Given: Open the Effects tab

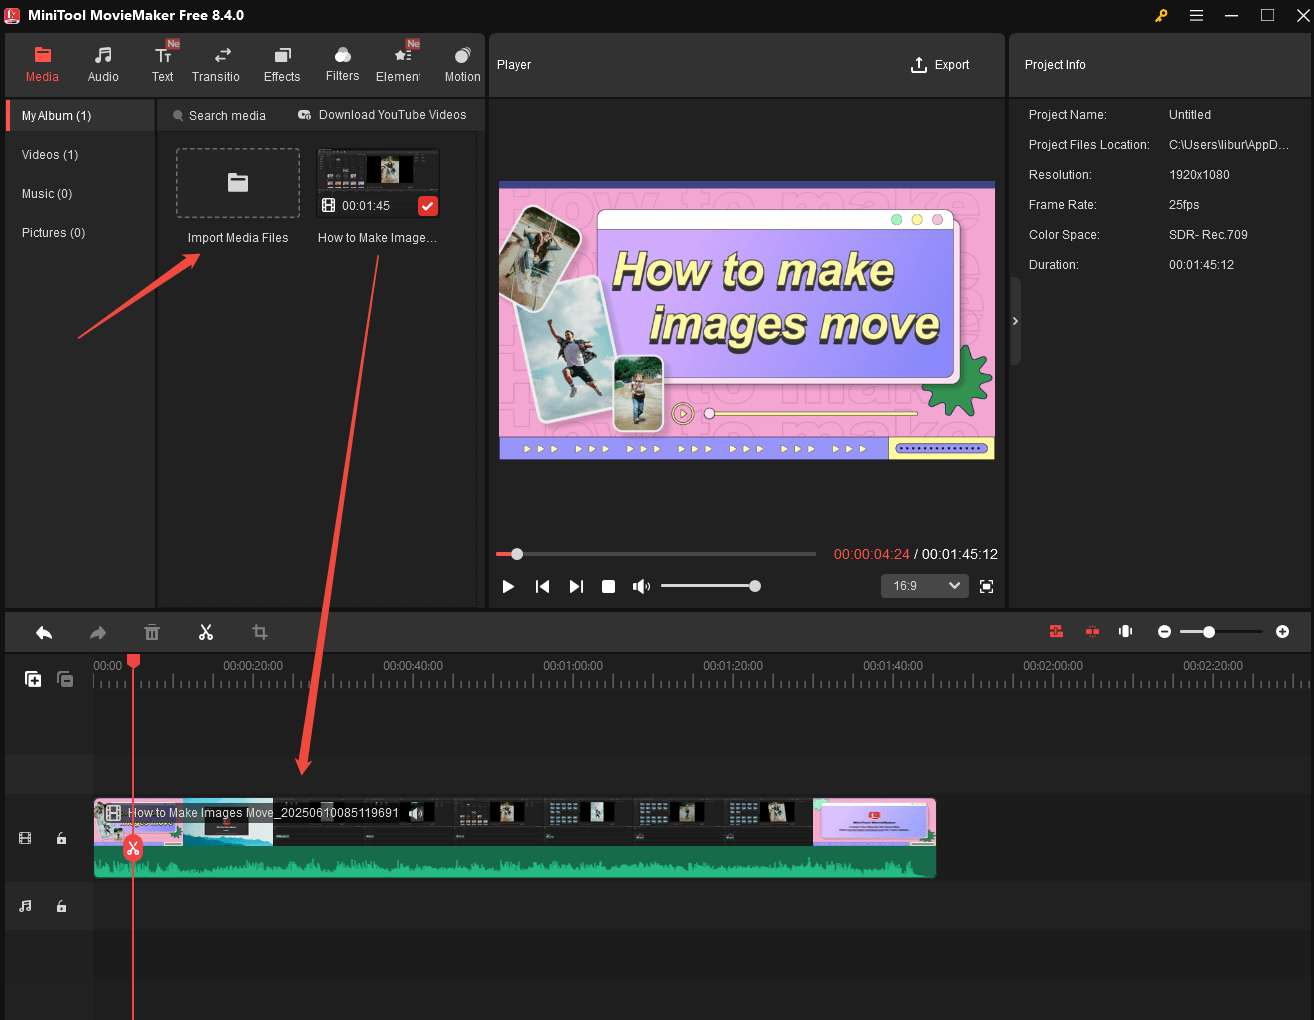Looking at the screenshot, I should [x=281, y=62].
